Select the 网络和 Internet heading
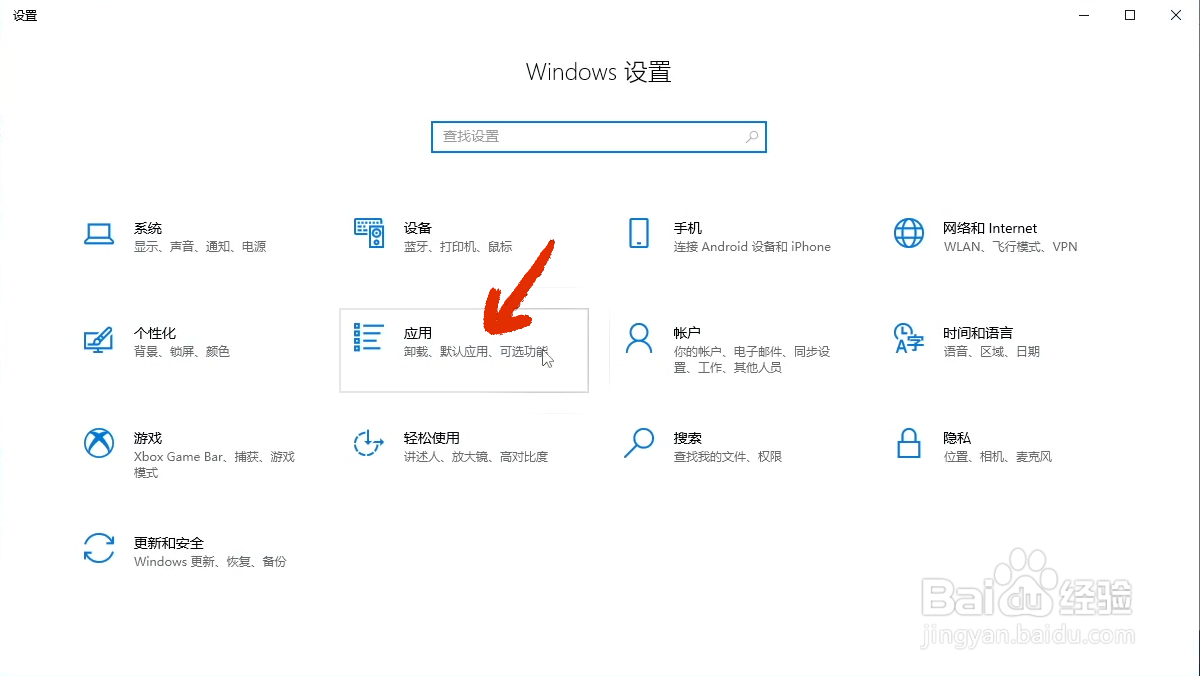 pos(990,228)
